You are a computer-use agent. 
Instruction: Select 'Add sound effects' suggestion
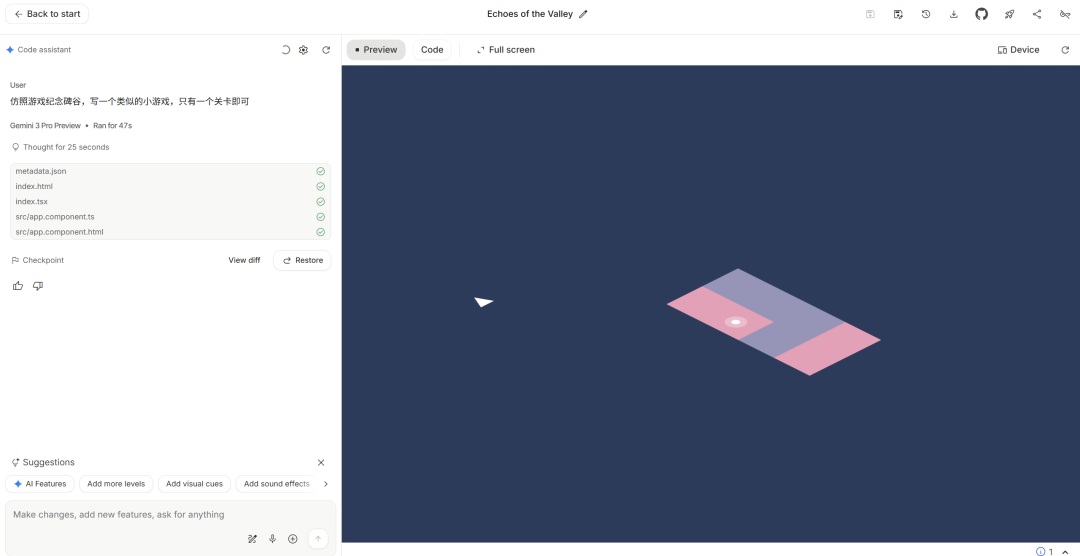277,484
